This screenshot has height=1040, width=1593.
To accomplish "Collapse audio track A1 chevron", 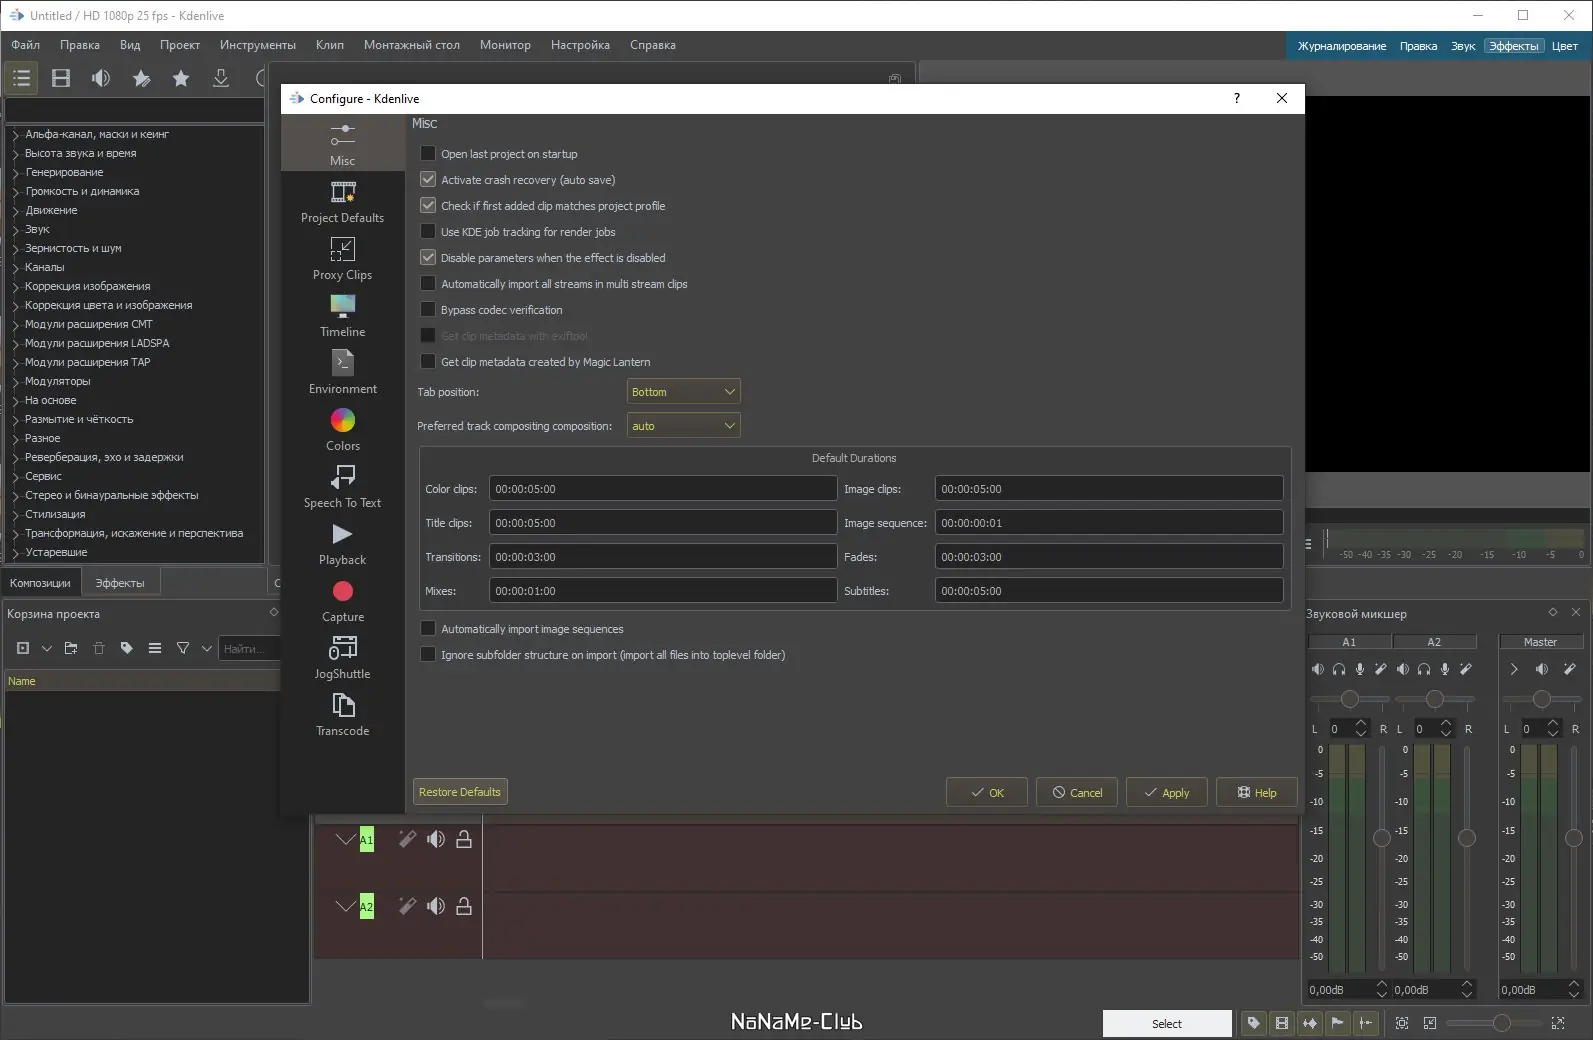I will point(345,839).
